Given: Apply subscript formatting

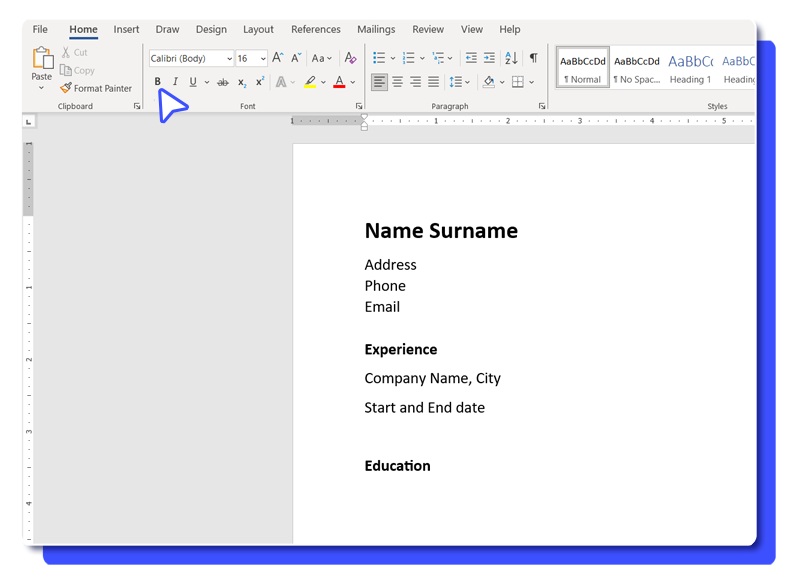Looking at the screenshot, I should click(x=242, y=82).
